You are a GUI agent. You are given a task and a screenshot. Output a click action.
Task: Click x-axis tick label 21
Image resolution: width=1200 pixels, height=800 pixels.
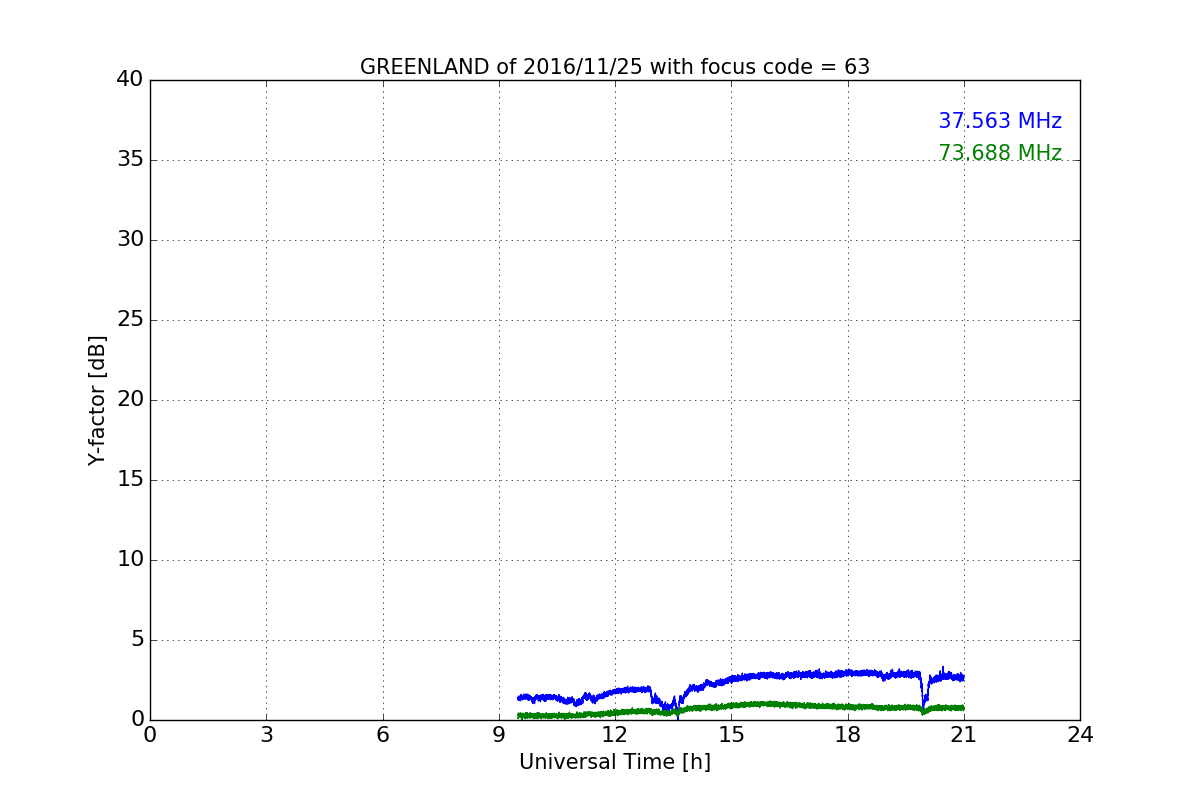[964, 735]
